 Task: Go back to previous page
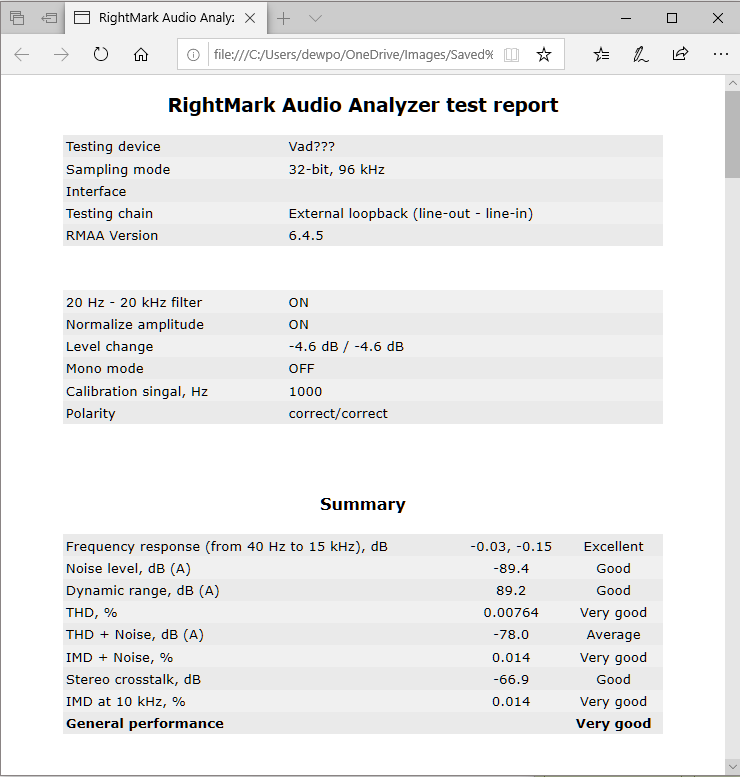(x=22, y=55)
